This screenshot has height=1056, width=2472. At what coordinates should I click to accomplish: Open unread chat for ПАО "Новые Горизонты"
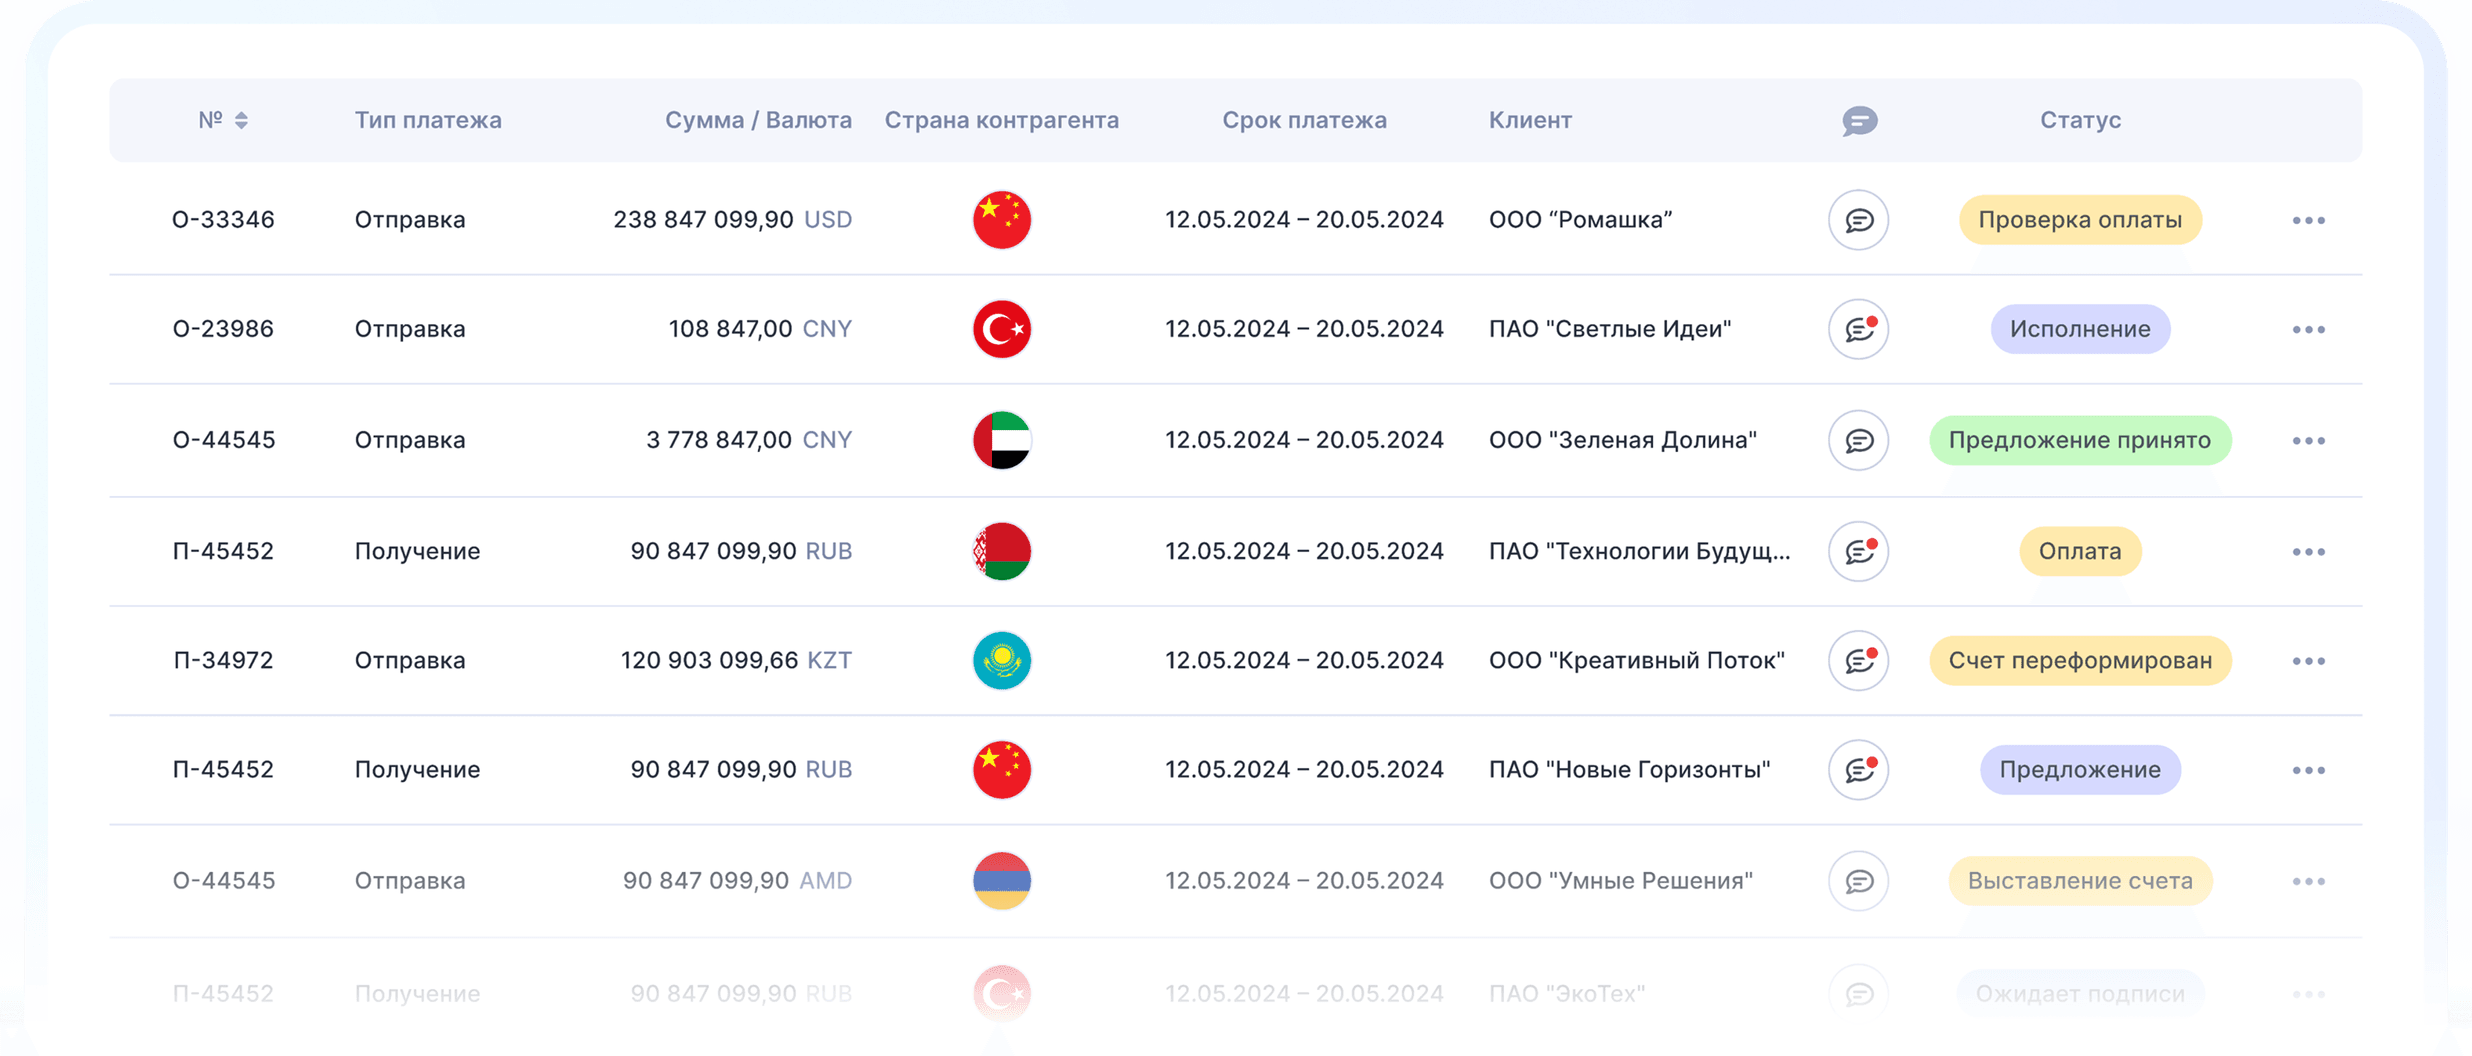1859,770
